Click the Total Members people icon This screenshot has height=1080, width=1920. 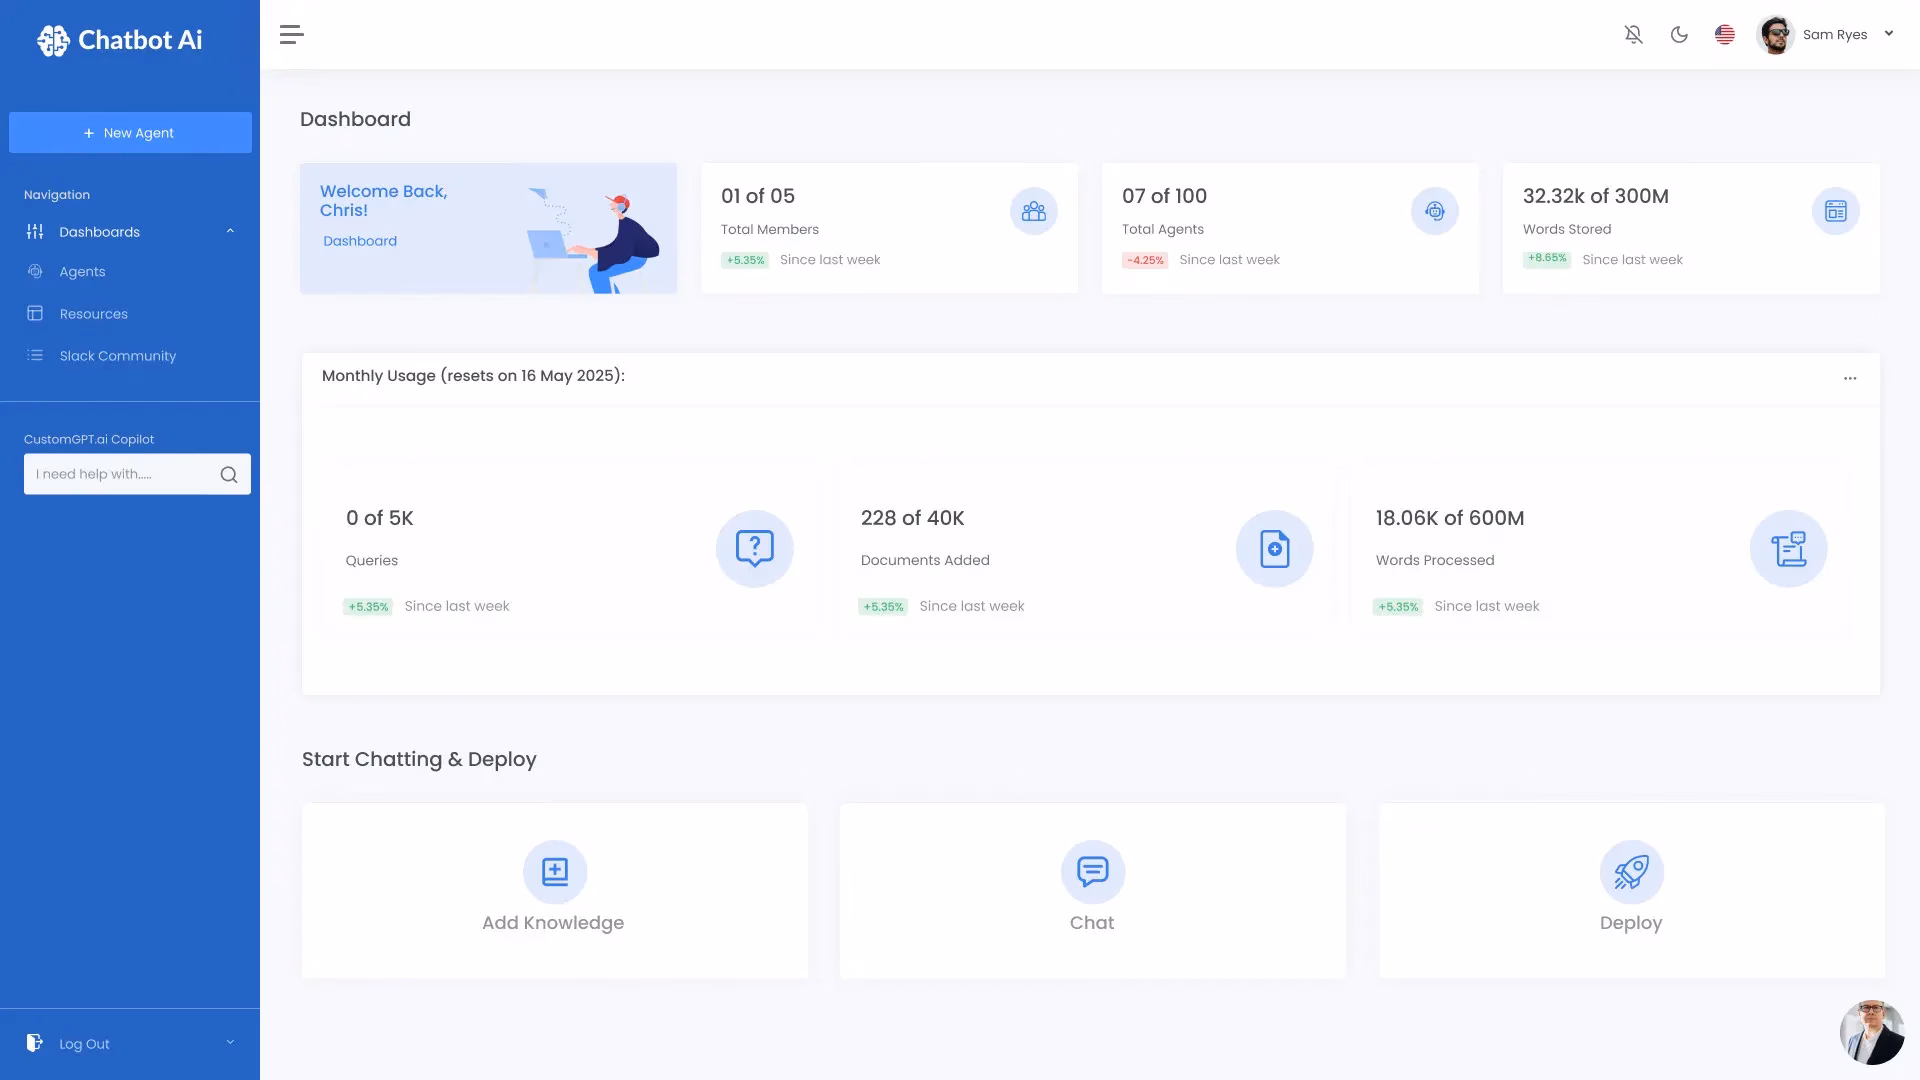click(1033, 211)
